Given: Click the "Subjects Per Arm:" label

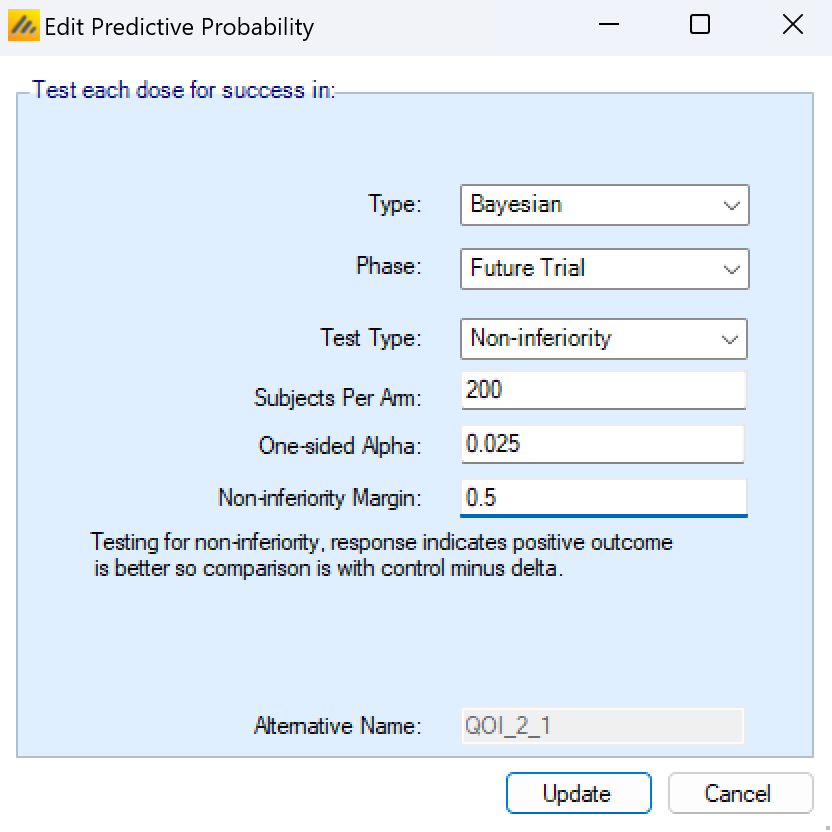Looking at the screenshot, I should (338, 398).
